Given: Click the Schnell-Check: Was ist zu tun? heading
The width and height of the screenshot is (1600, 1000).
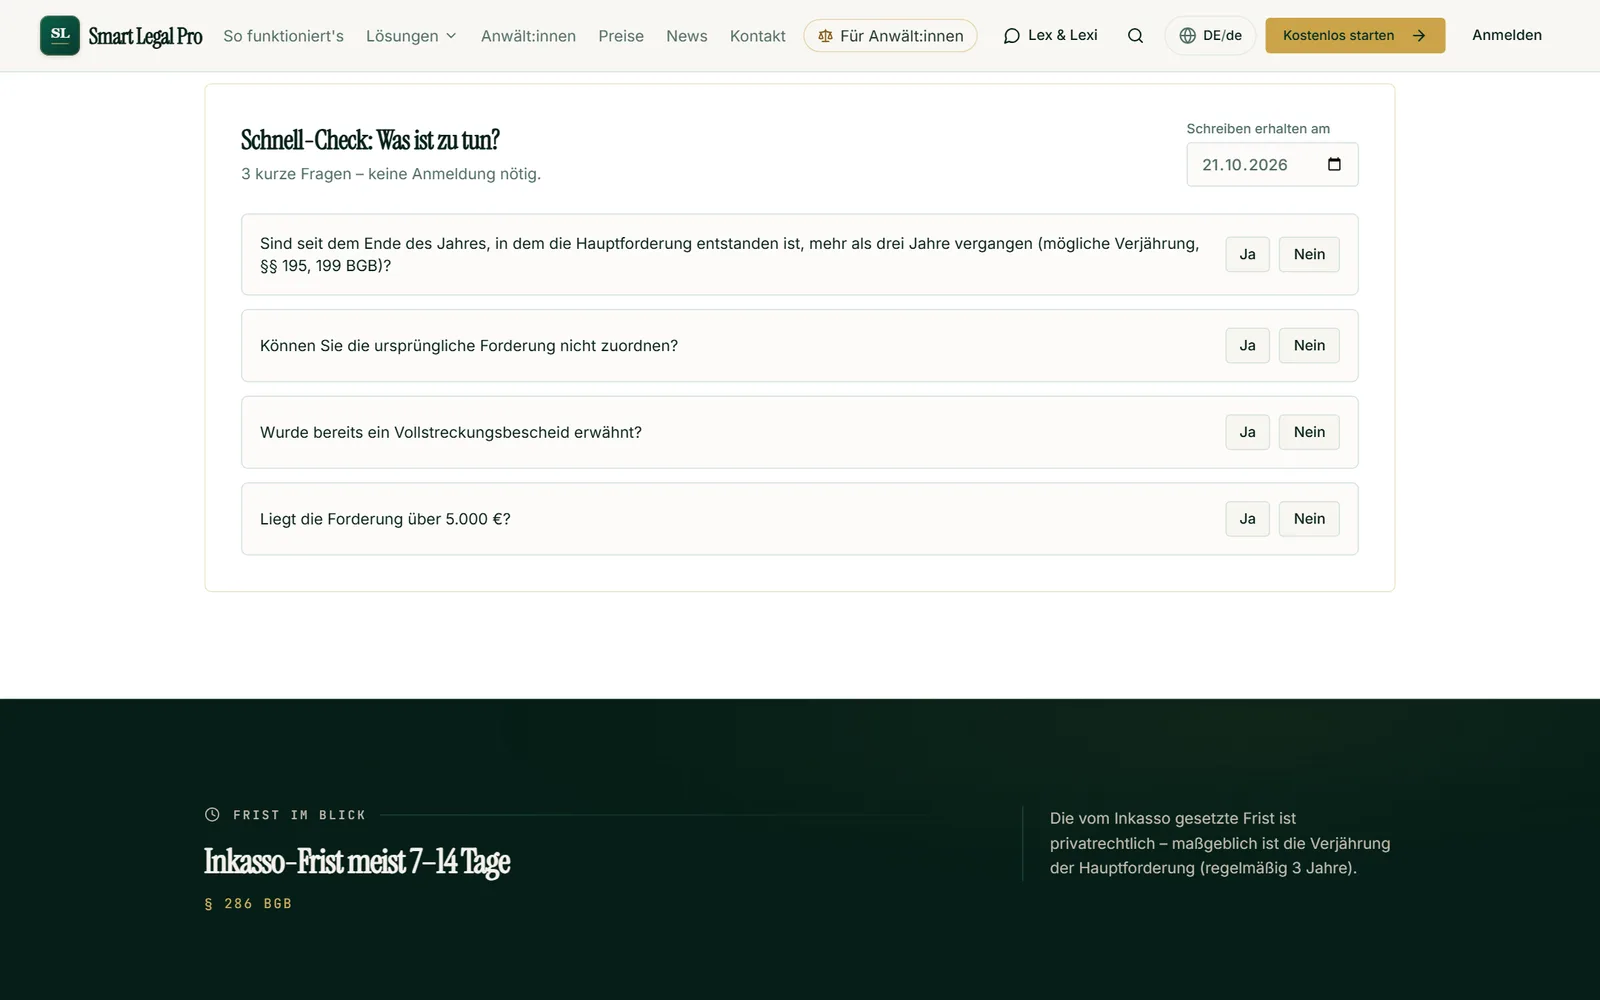Looking at the screenshot, I should pyautogui.click(x=370, y=140).
